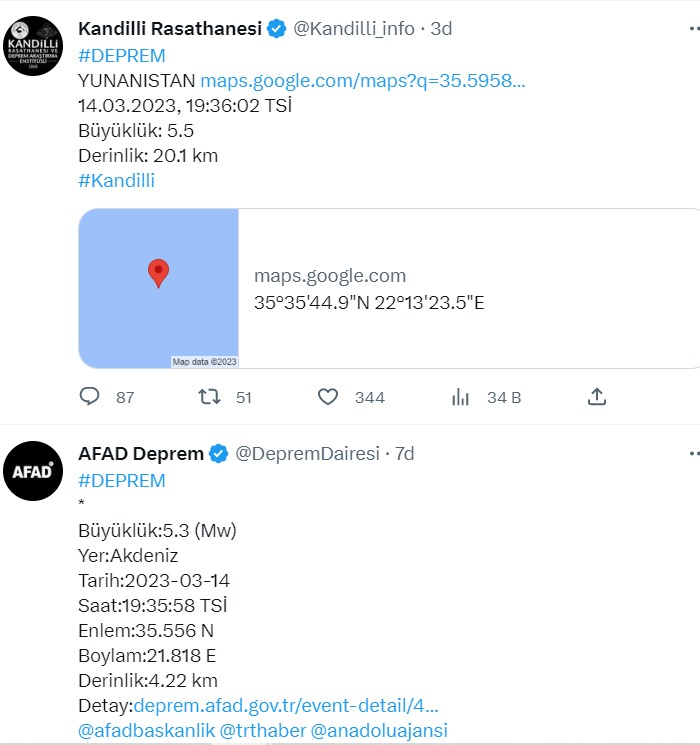Share the Kandilli tweet
Image resolution: width=700 pixels, height=745 pixels.
[x=596, y=397]
